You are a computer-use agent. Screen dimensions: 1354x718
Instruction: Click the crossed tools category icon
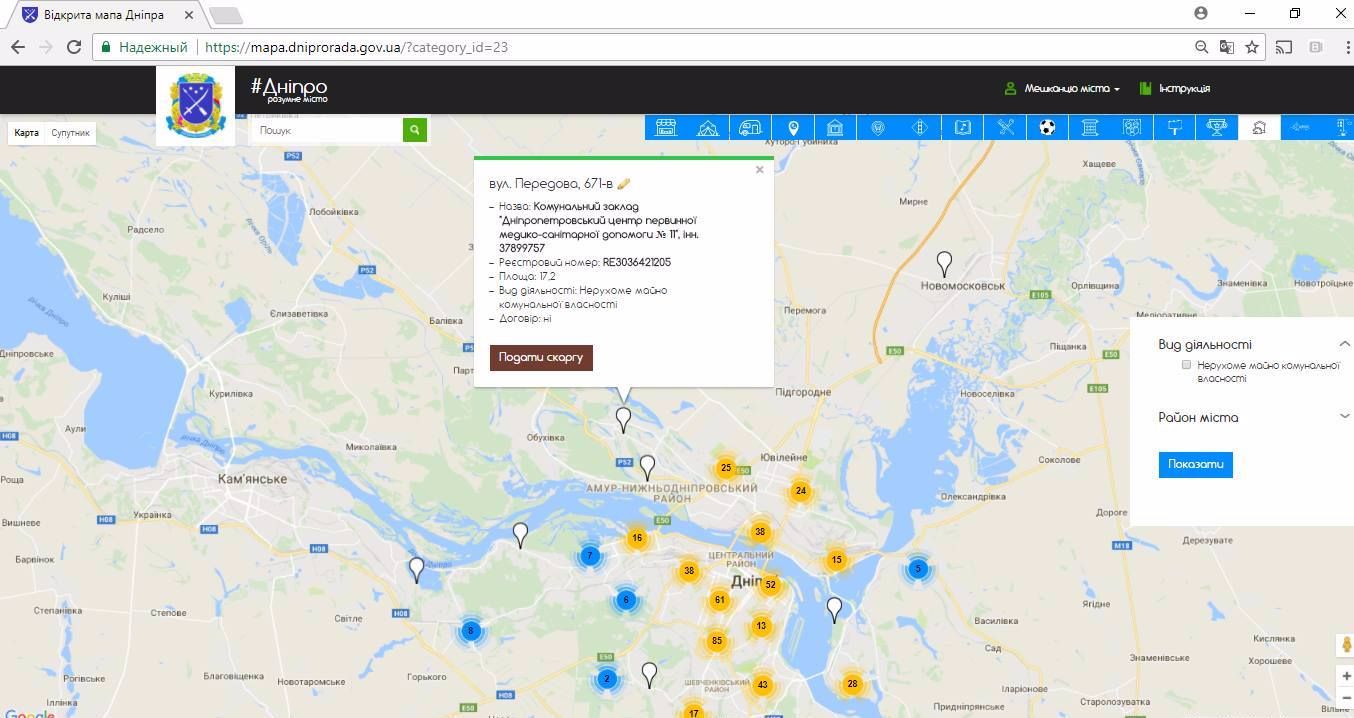point(1005,127)
